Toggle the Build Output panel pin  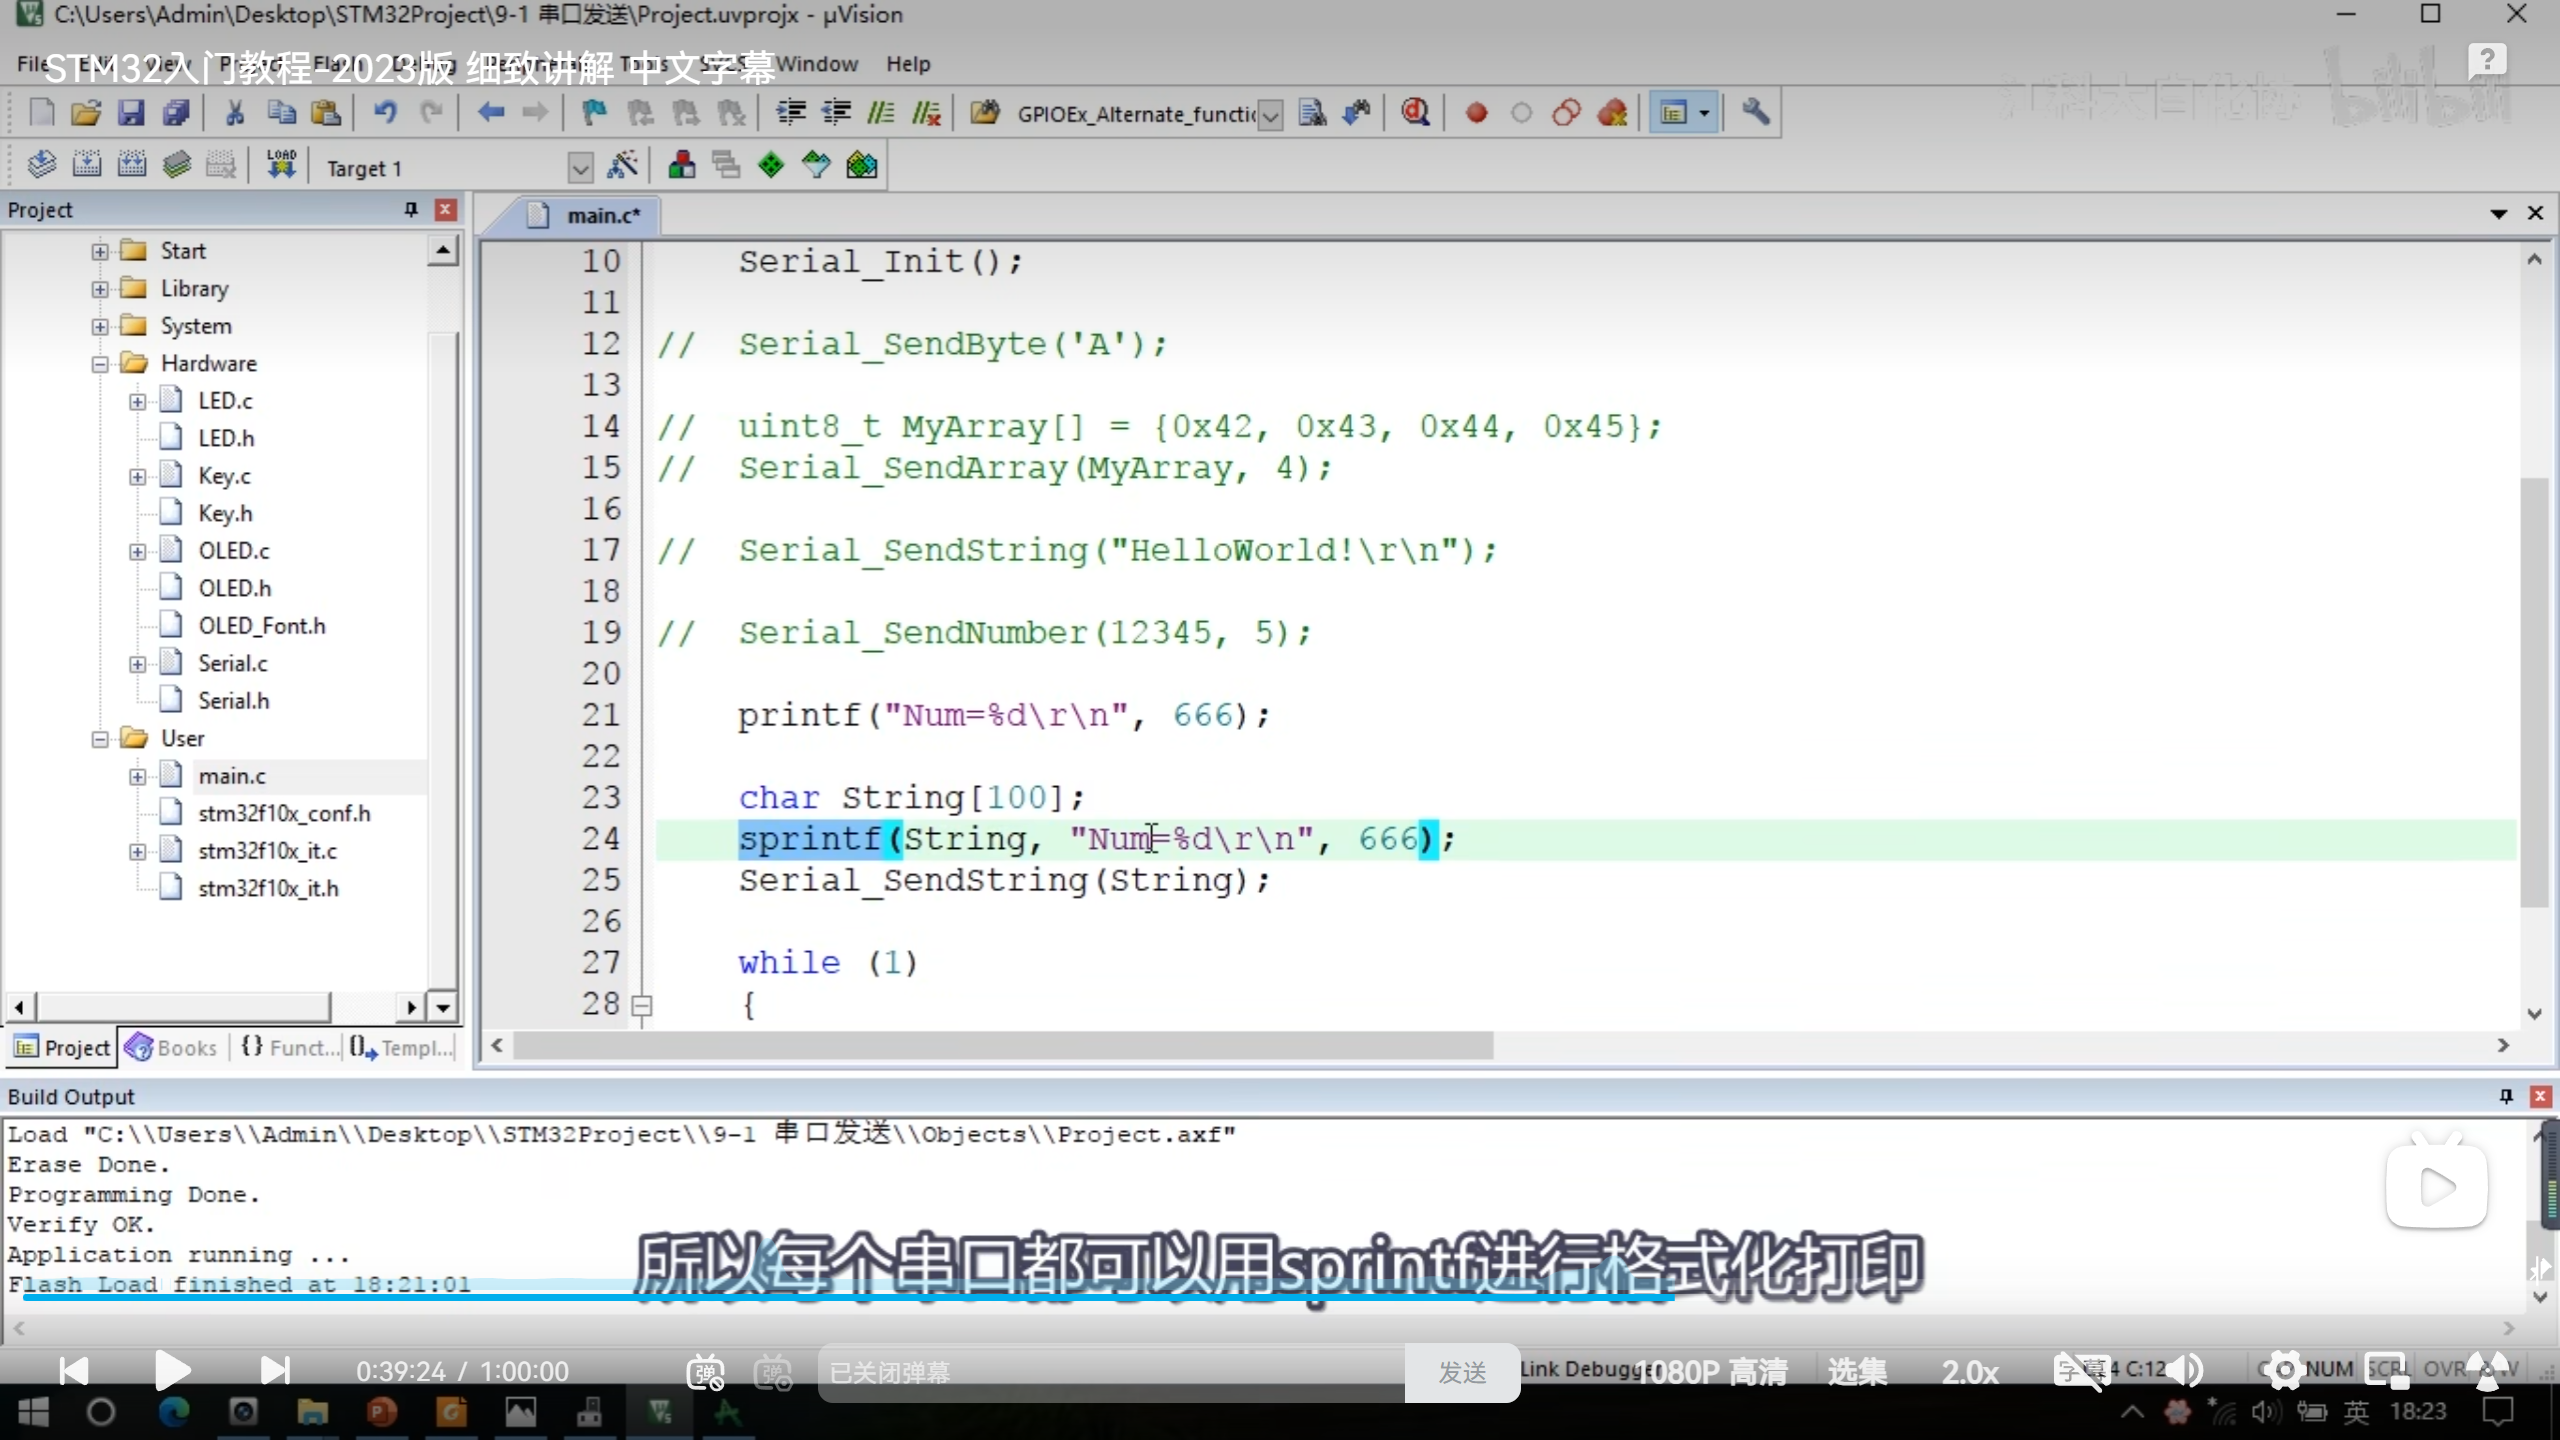pyautogui.click(x=2506, y=1096)
